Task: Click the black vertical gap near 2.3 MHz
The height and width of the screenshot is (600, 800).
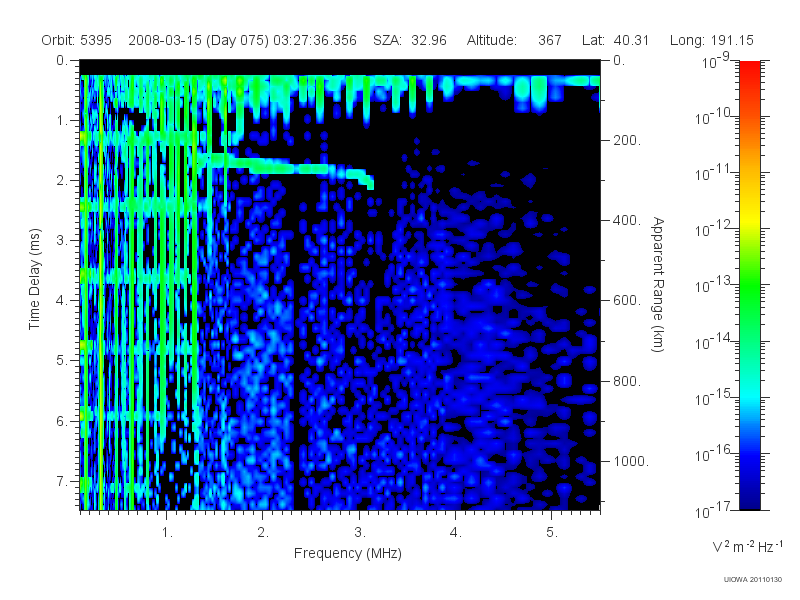Action: 296,357
